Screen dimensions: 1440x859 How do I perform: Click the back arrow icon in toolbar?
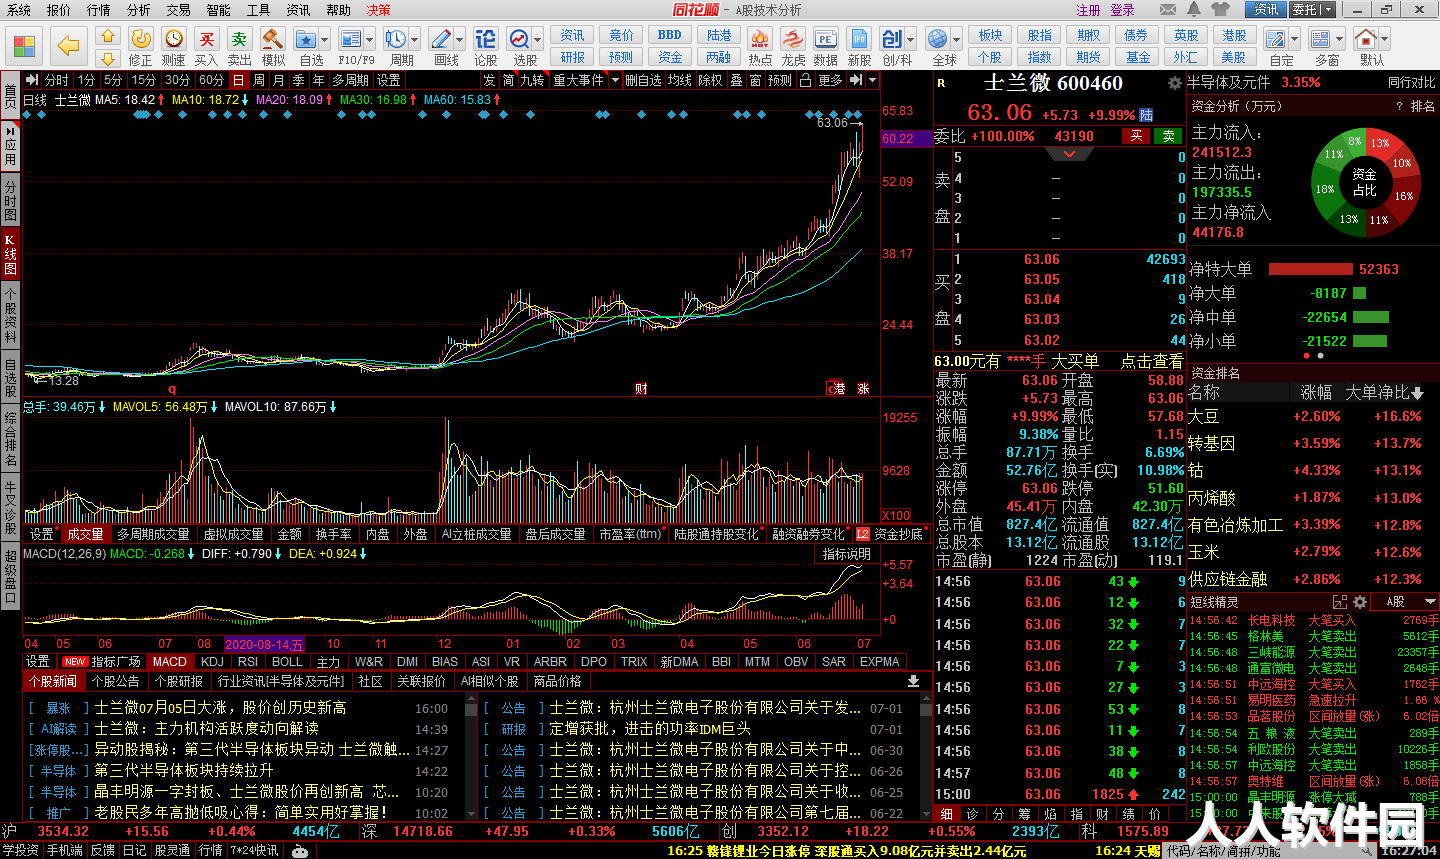[68, 45]
